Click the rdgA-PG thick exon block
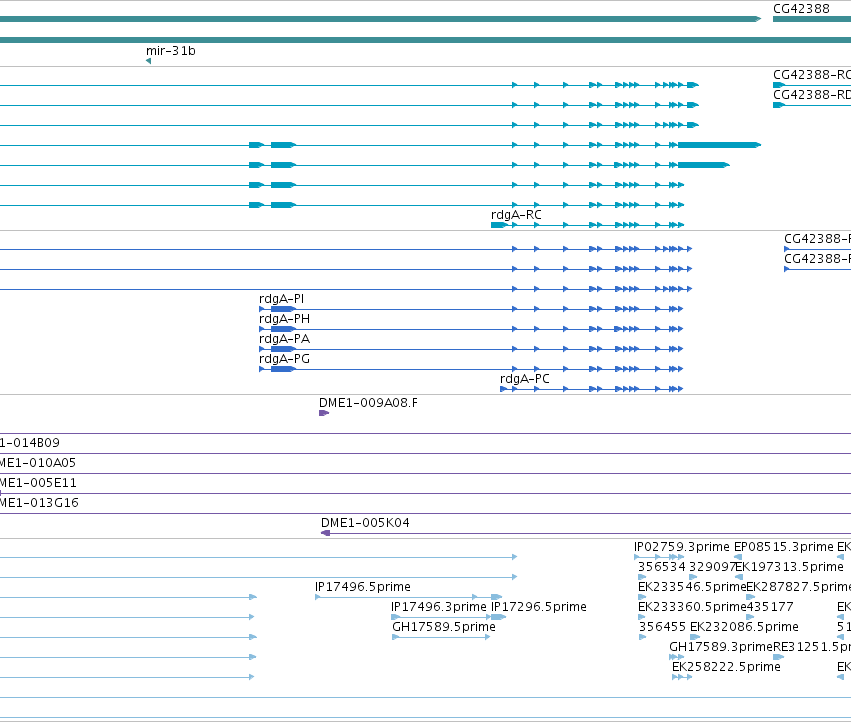 click(x=283, y=369)
